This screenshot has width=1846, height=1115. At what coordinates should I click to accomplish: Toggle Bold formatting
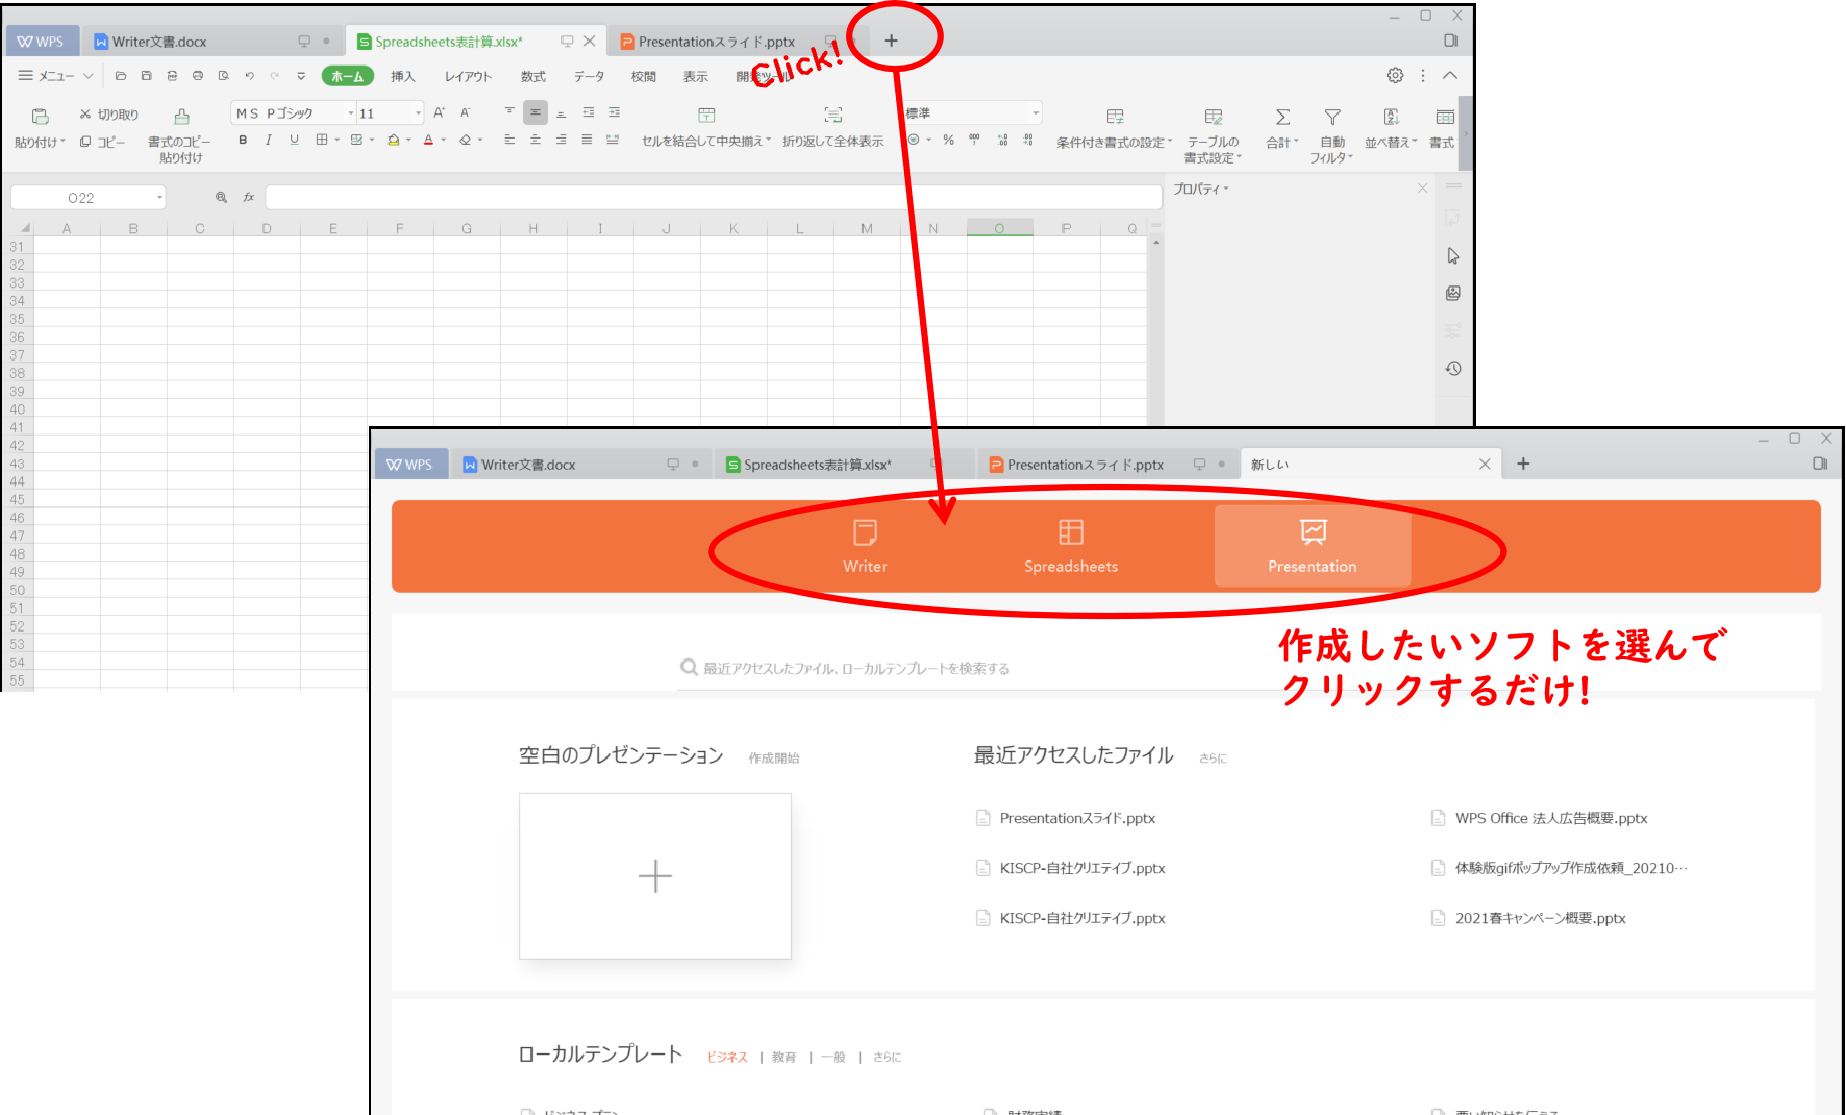pyautogui.click(x=243, y=140)
